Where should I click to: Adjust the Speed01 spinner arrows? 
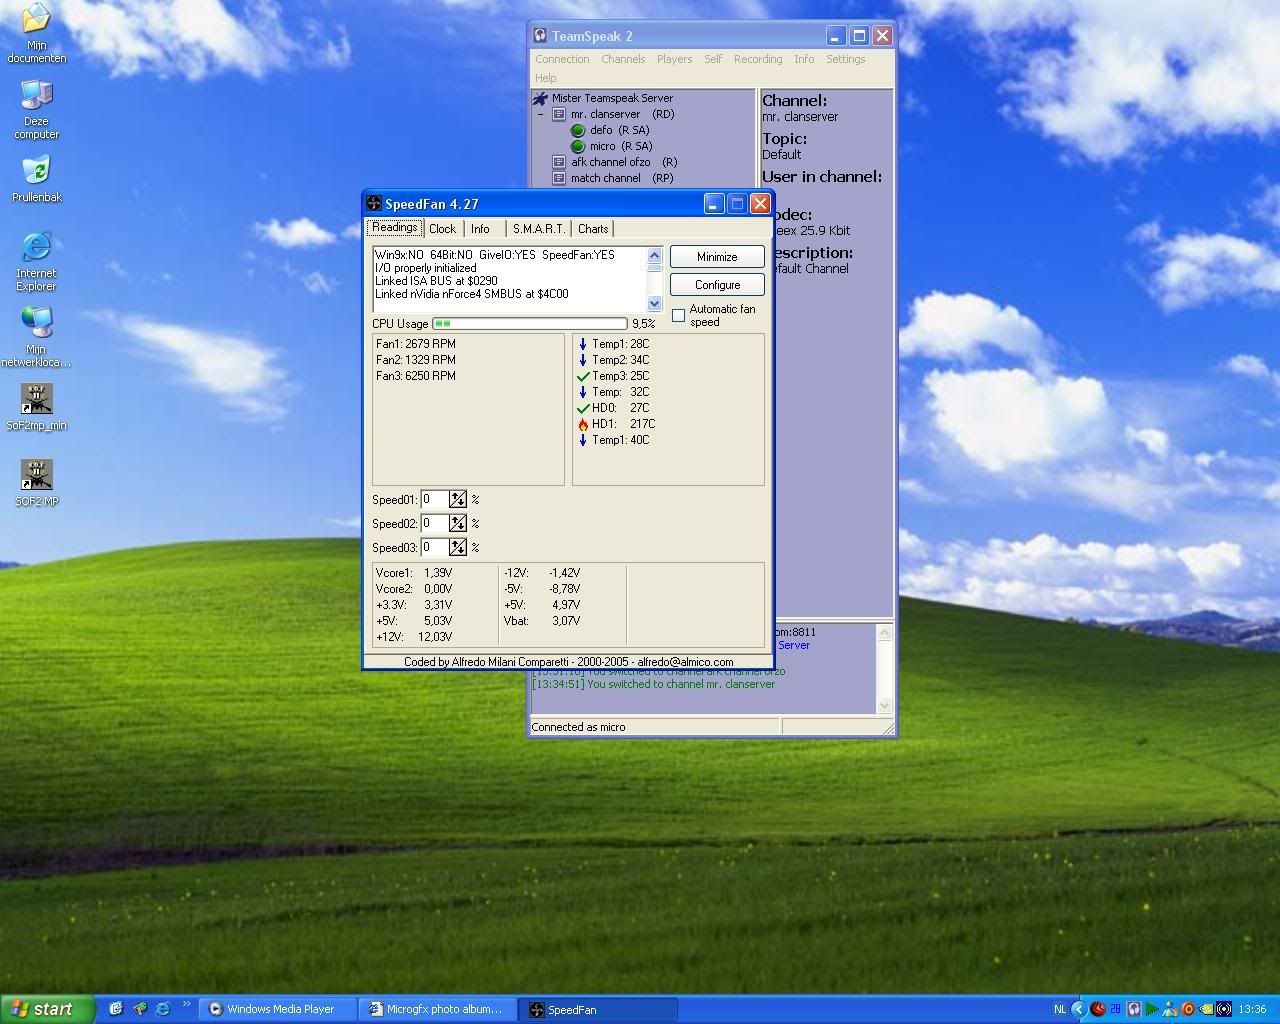(458, 499)
